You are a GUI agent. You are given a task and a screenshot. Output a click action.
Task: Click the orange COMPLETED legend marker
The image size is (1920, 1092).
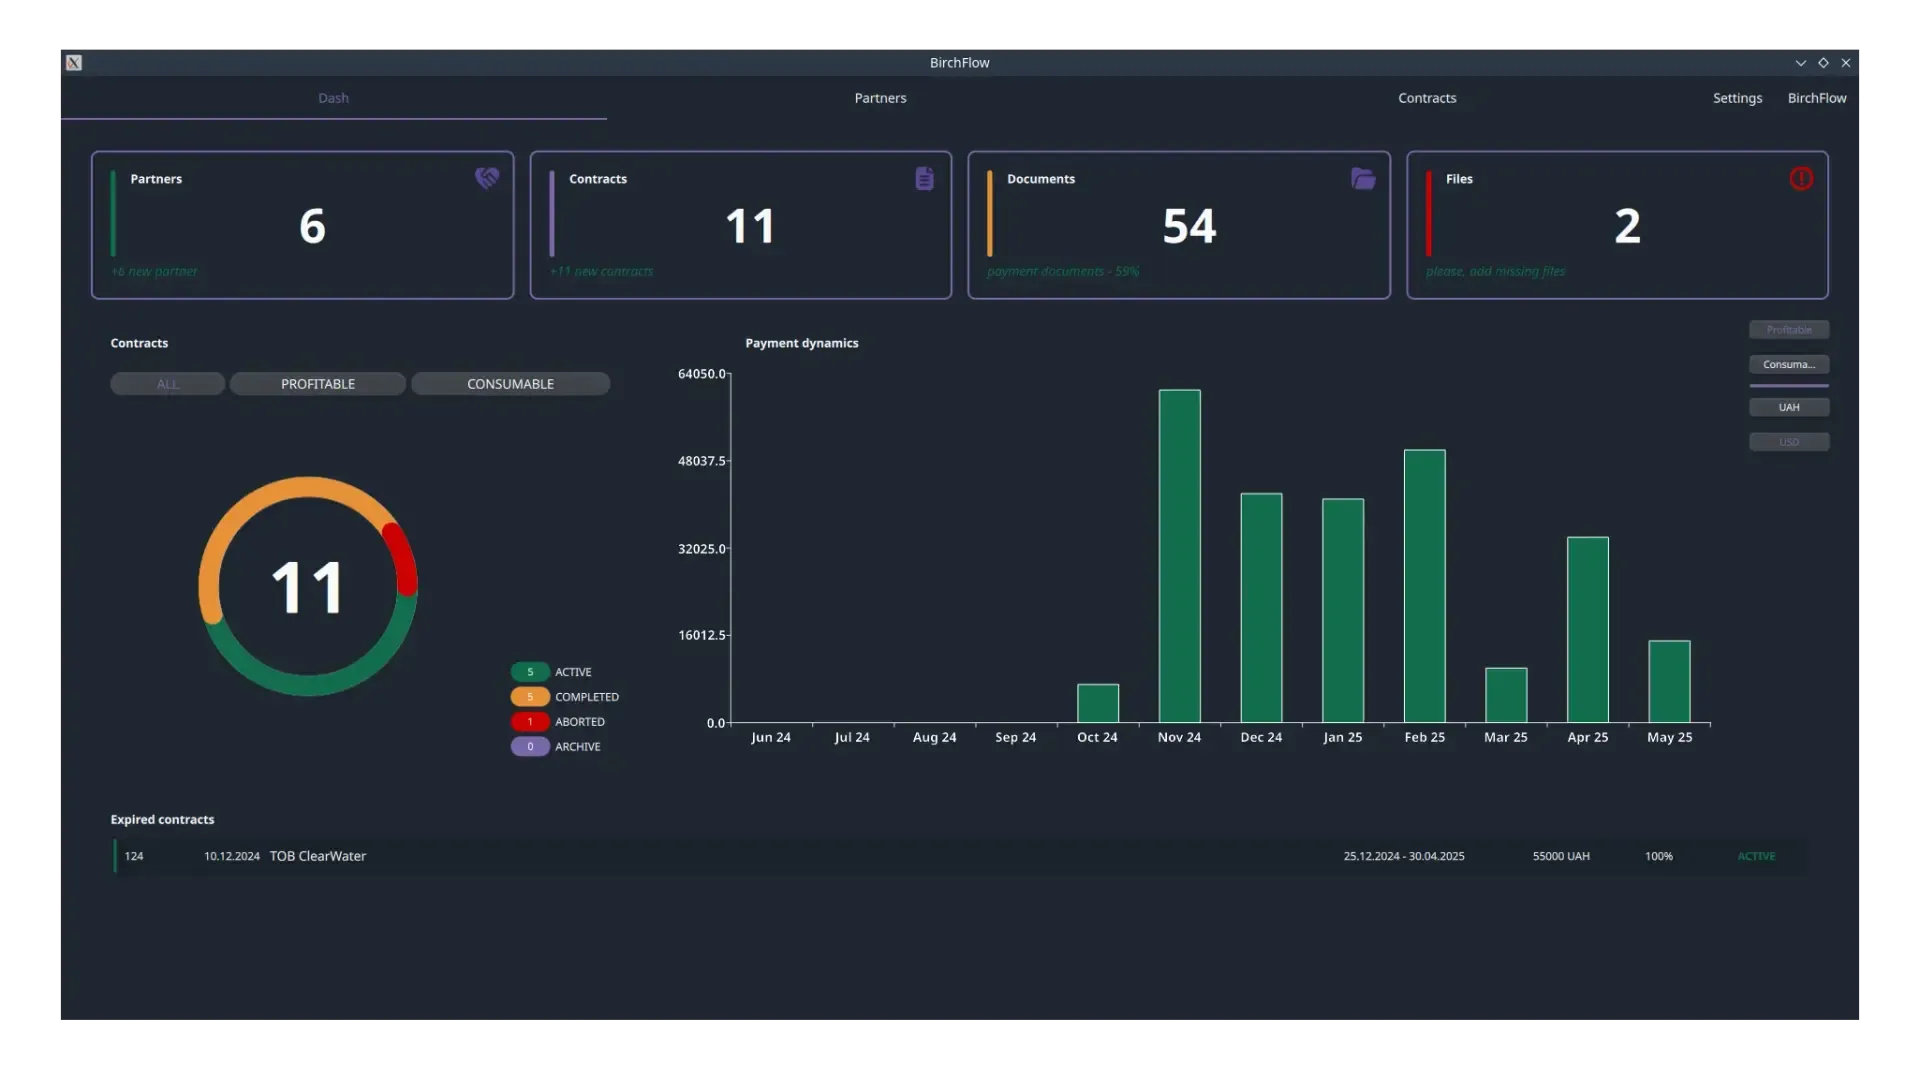coord(530,696)
